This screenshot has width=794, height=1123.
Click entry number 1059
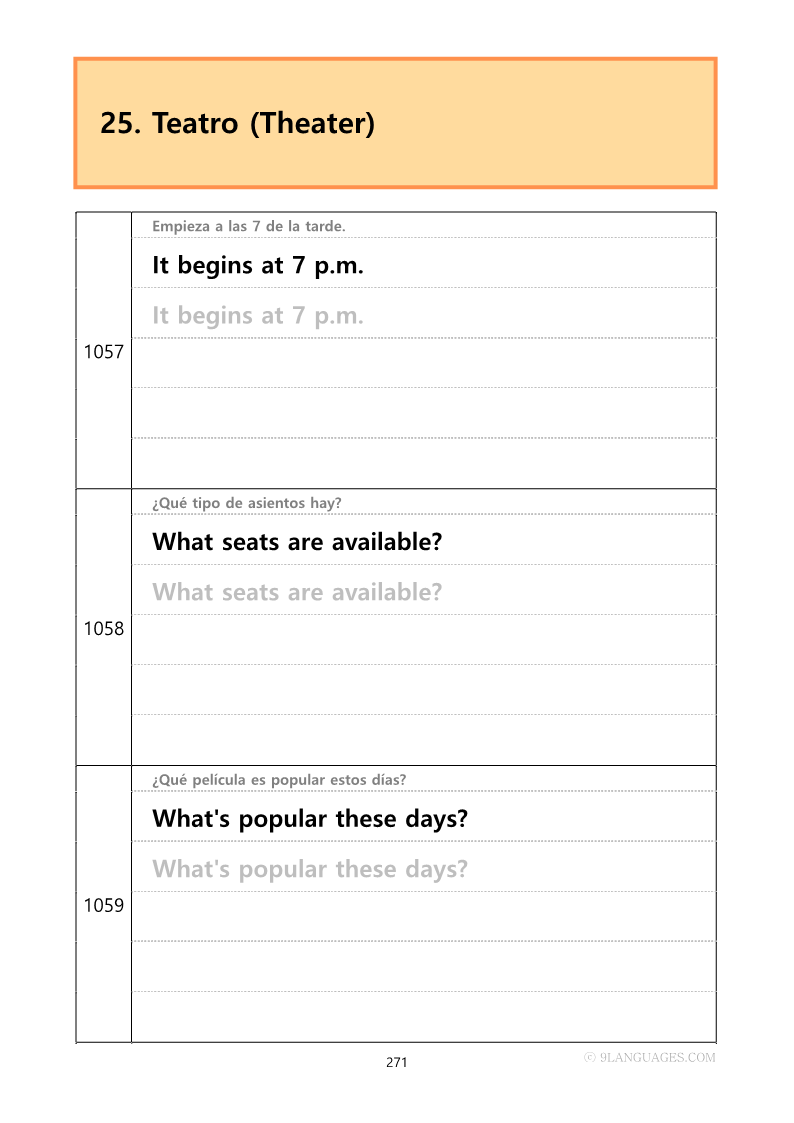[x=103, y=906]
